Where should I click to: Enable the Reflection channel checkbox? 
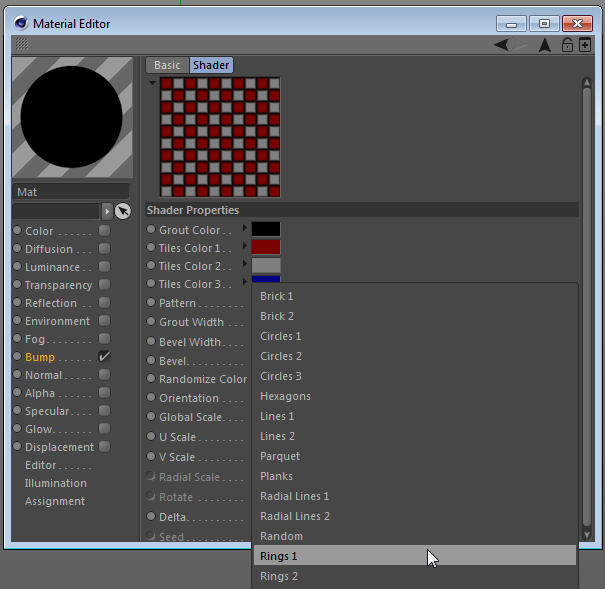coord(104,302)
